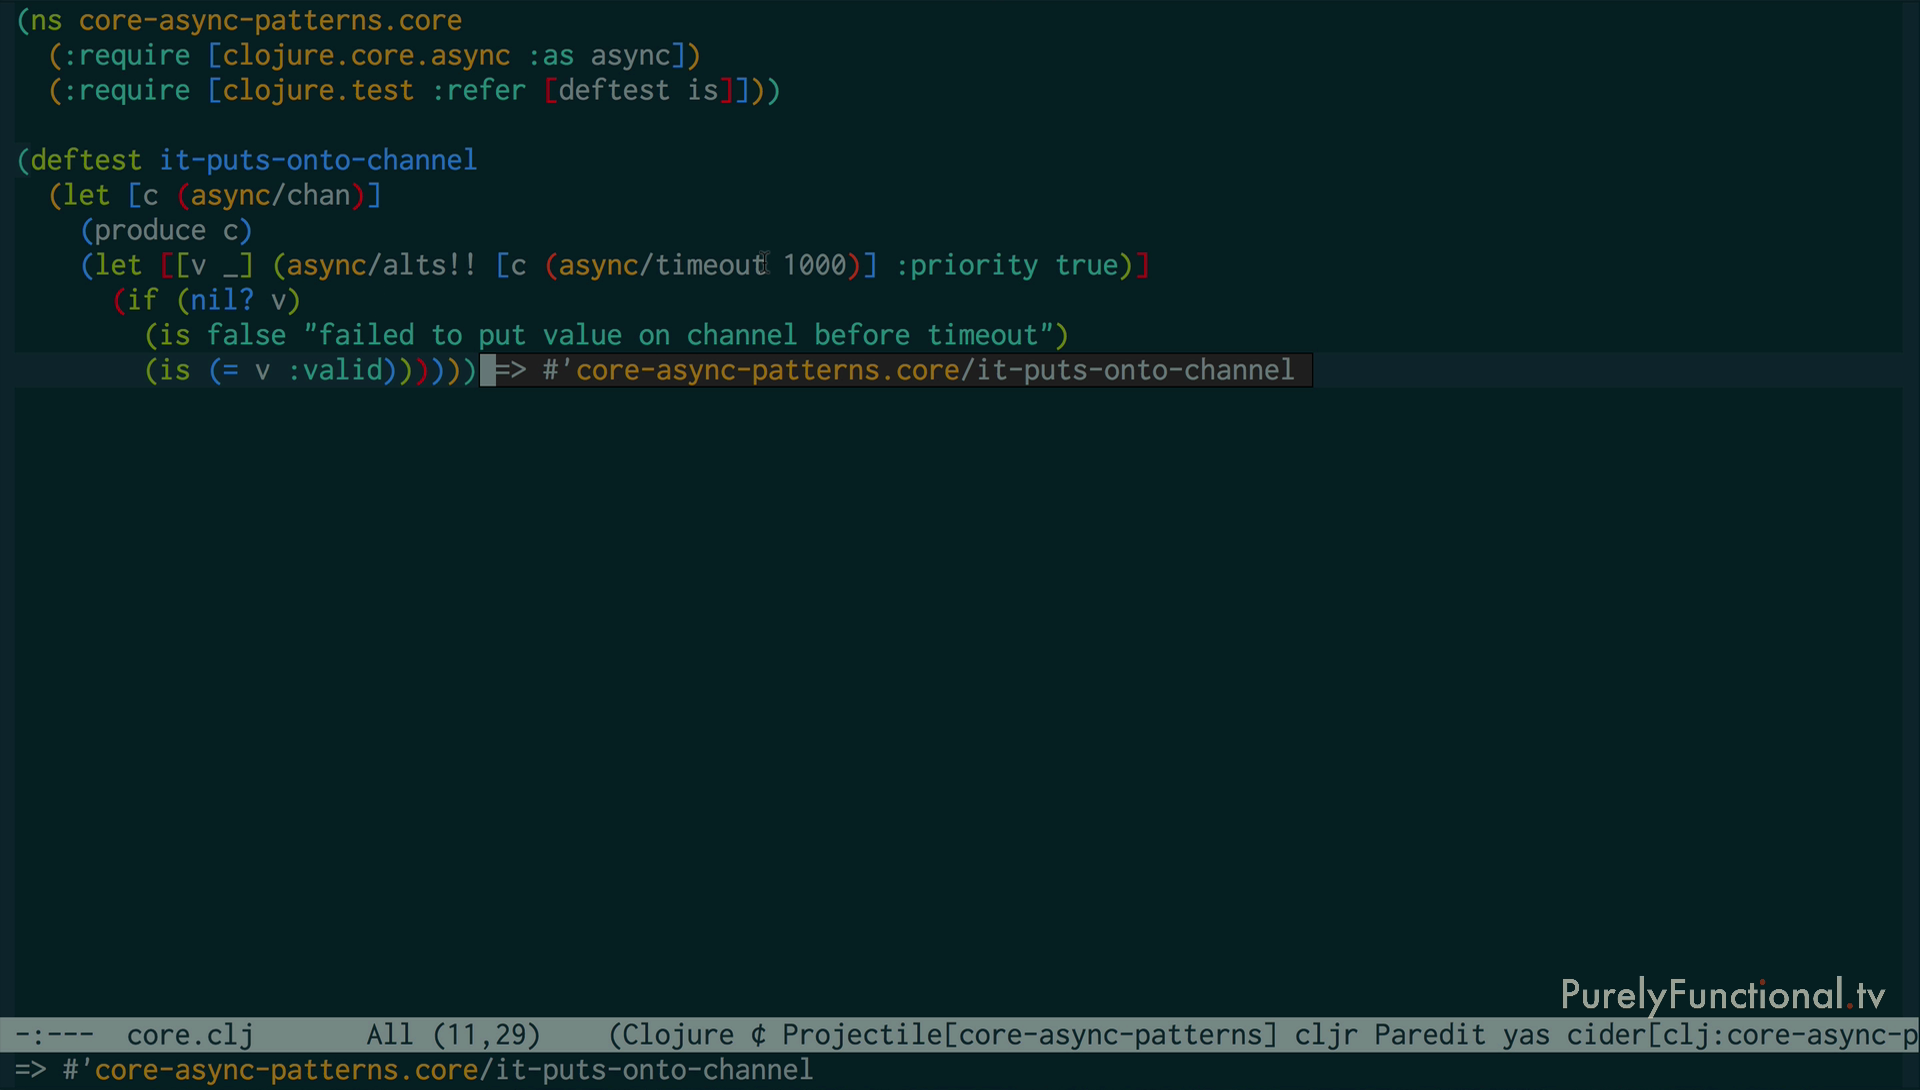This screenshot has height=1090, width=1920.
Task: Click the ¢ symbol in the mode line
Action: click(758, 1035)
